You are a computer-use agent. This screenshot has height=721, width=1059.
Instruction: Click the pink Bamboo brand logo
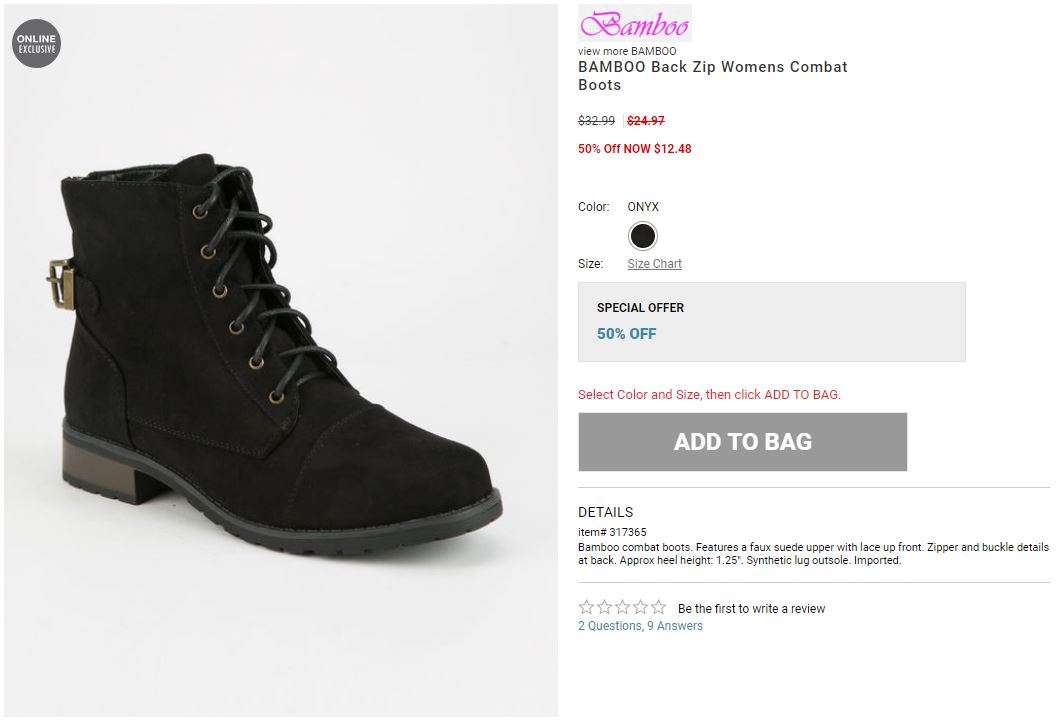point(634,24)
